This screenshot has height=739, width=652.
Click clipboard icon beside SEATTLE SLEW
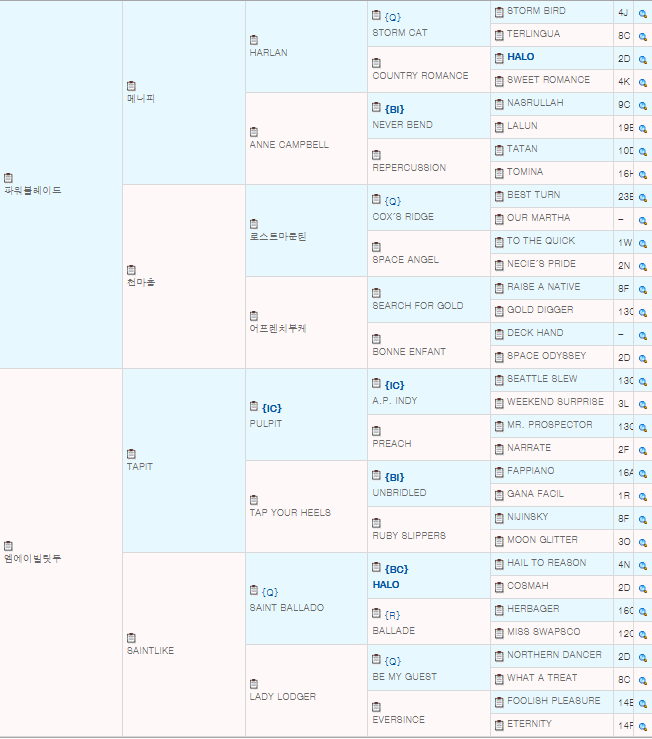[x=498, y=379]
